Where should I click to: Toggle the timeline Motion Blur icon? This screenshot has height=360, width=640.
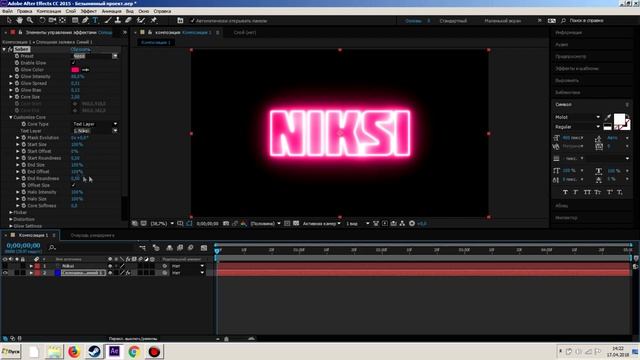click(191, 248)
